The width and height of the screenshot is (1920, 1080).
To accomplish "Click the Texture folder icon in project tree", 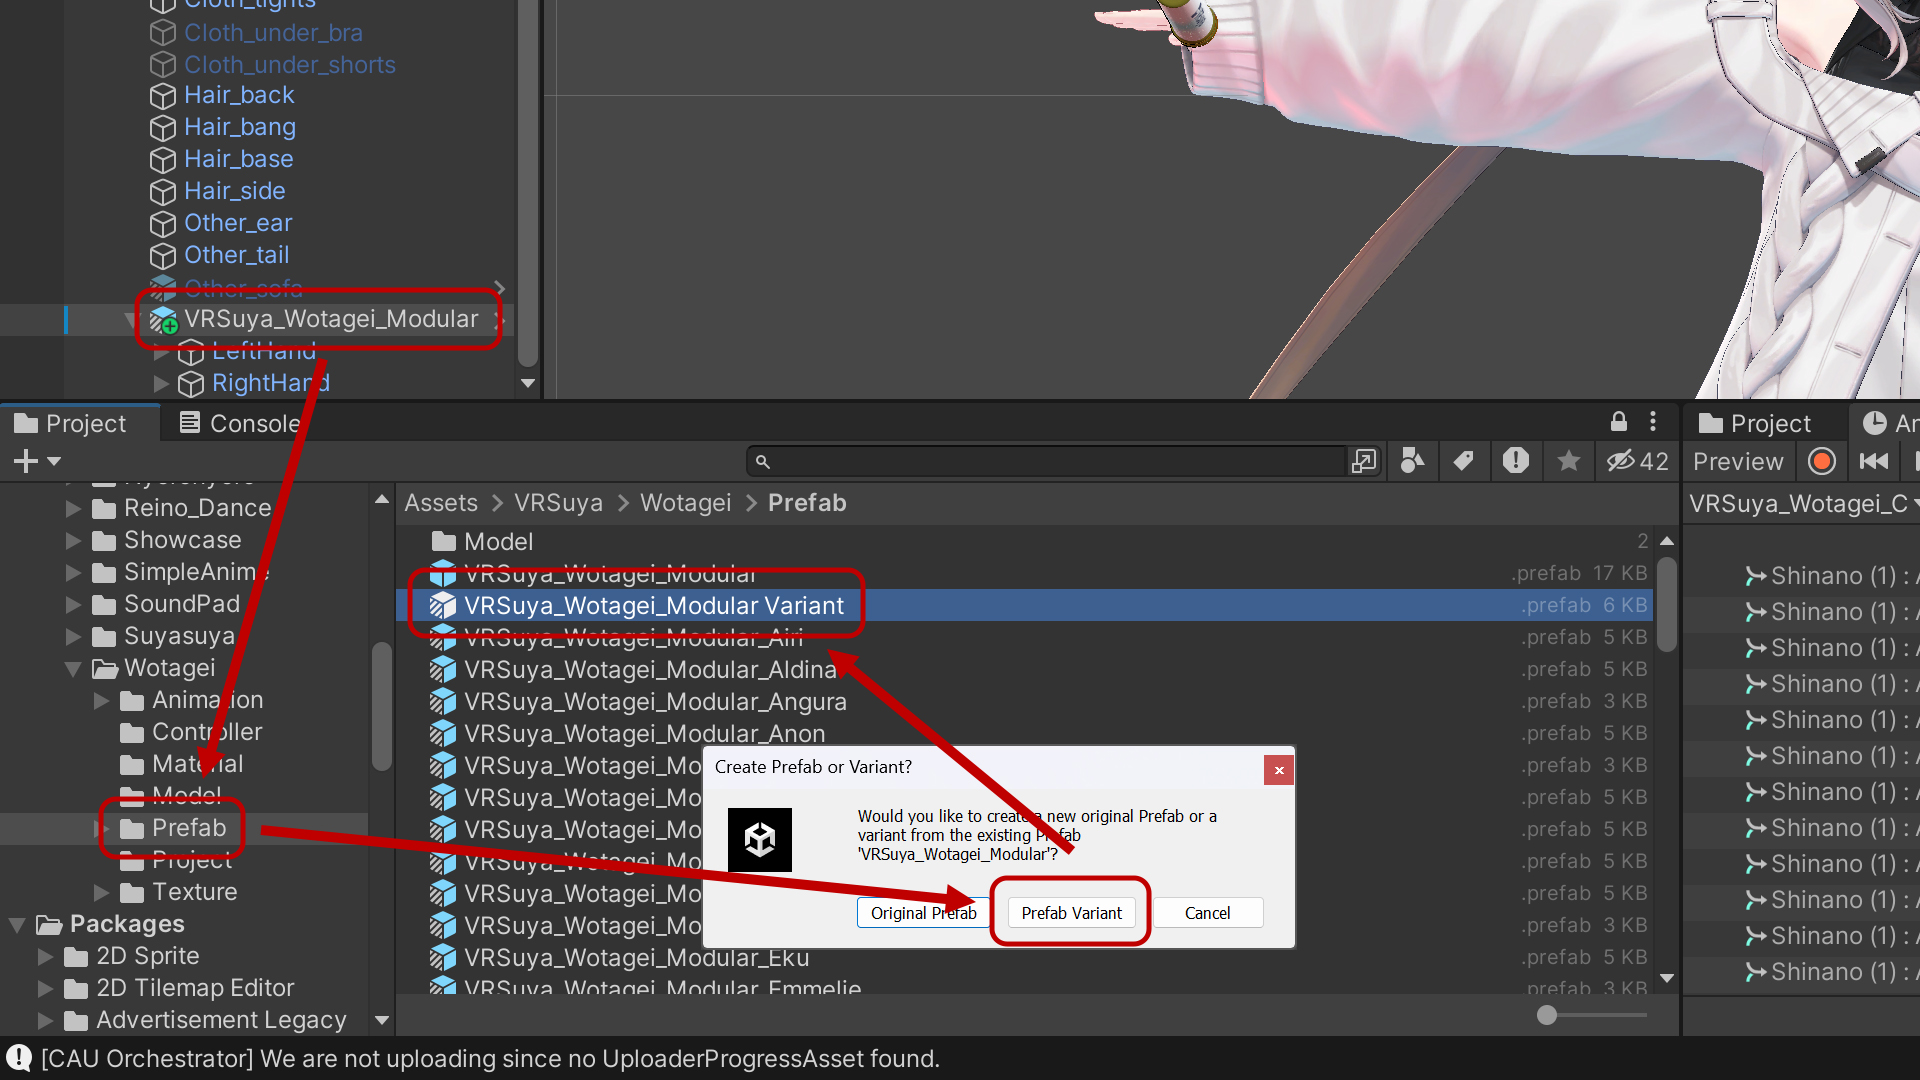I will (x=132, y=892).
